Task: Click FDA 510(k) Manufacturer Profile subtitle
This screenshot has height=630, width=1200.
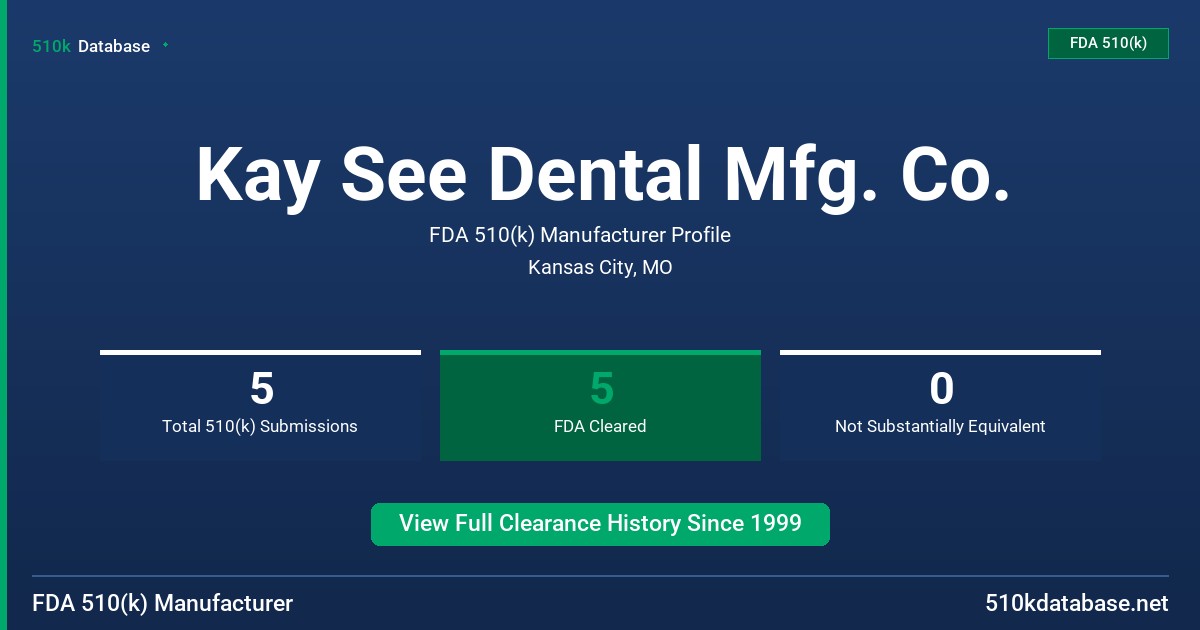Action: tap(580, 236)
